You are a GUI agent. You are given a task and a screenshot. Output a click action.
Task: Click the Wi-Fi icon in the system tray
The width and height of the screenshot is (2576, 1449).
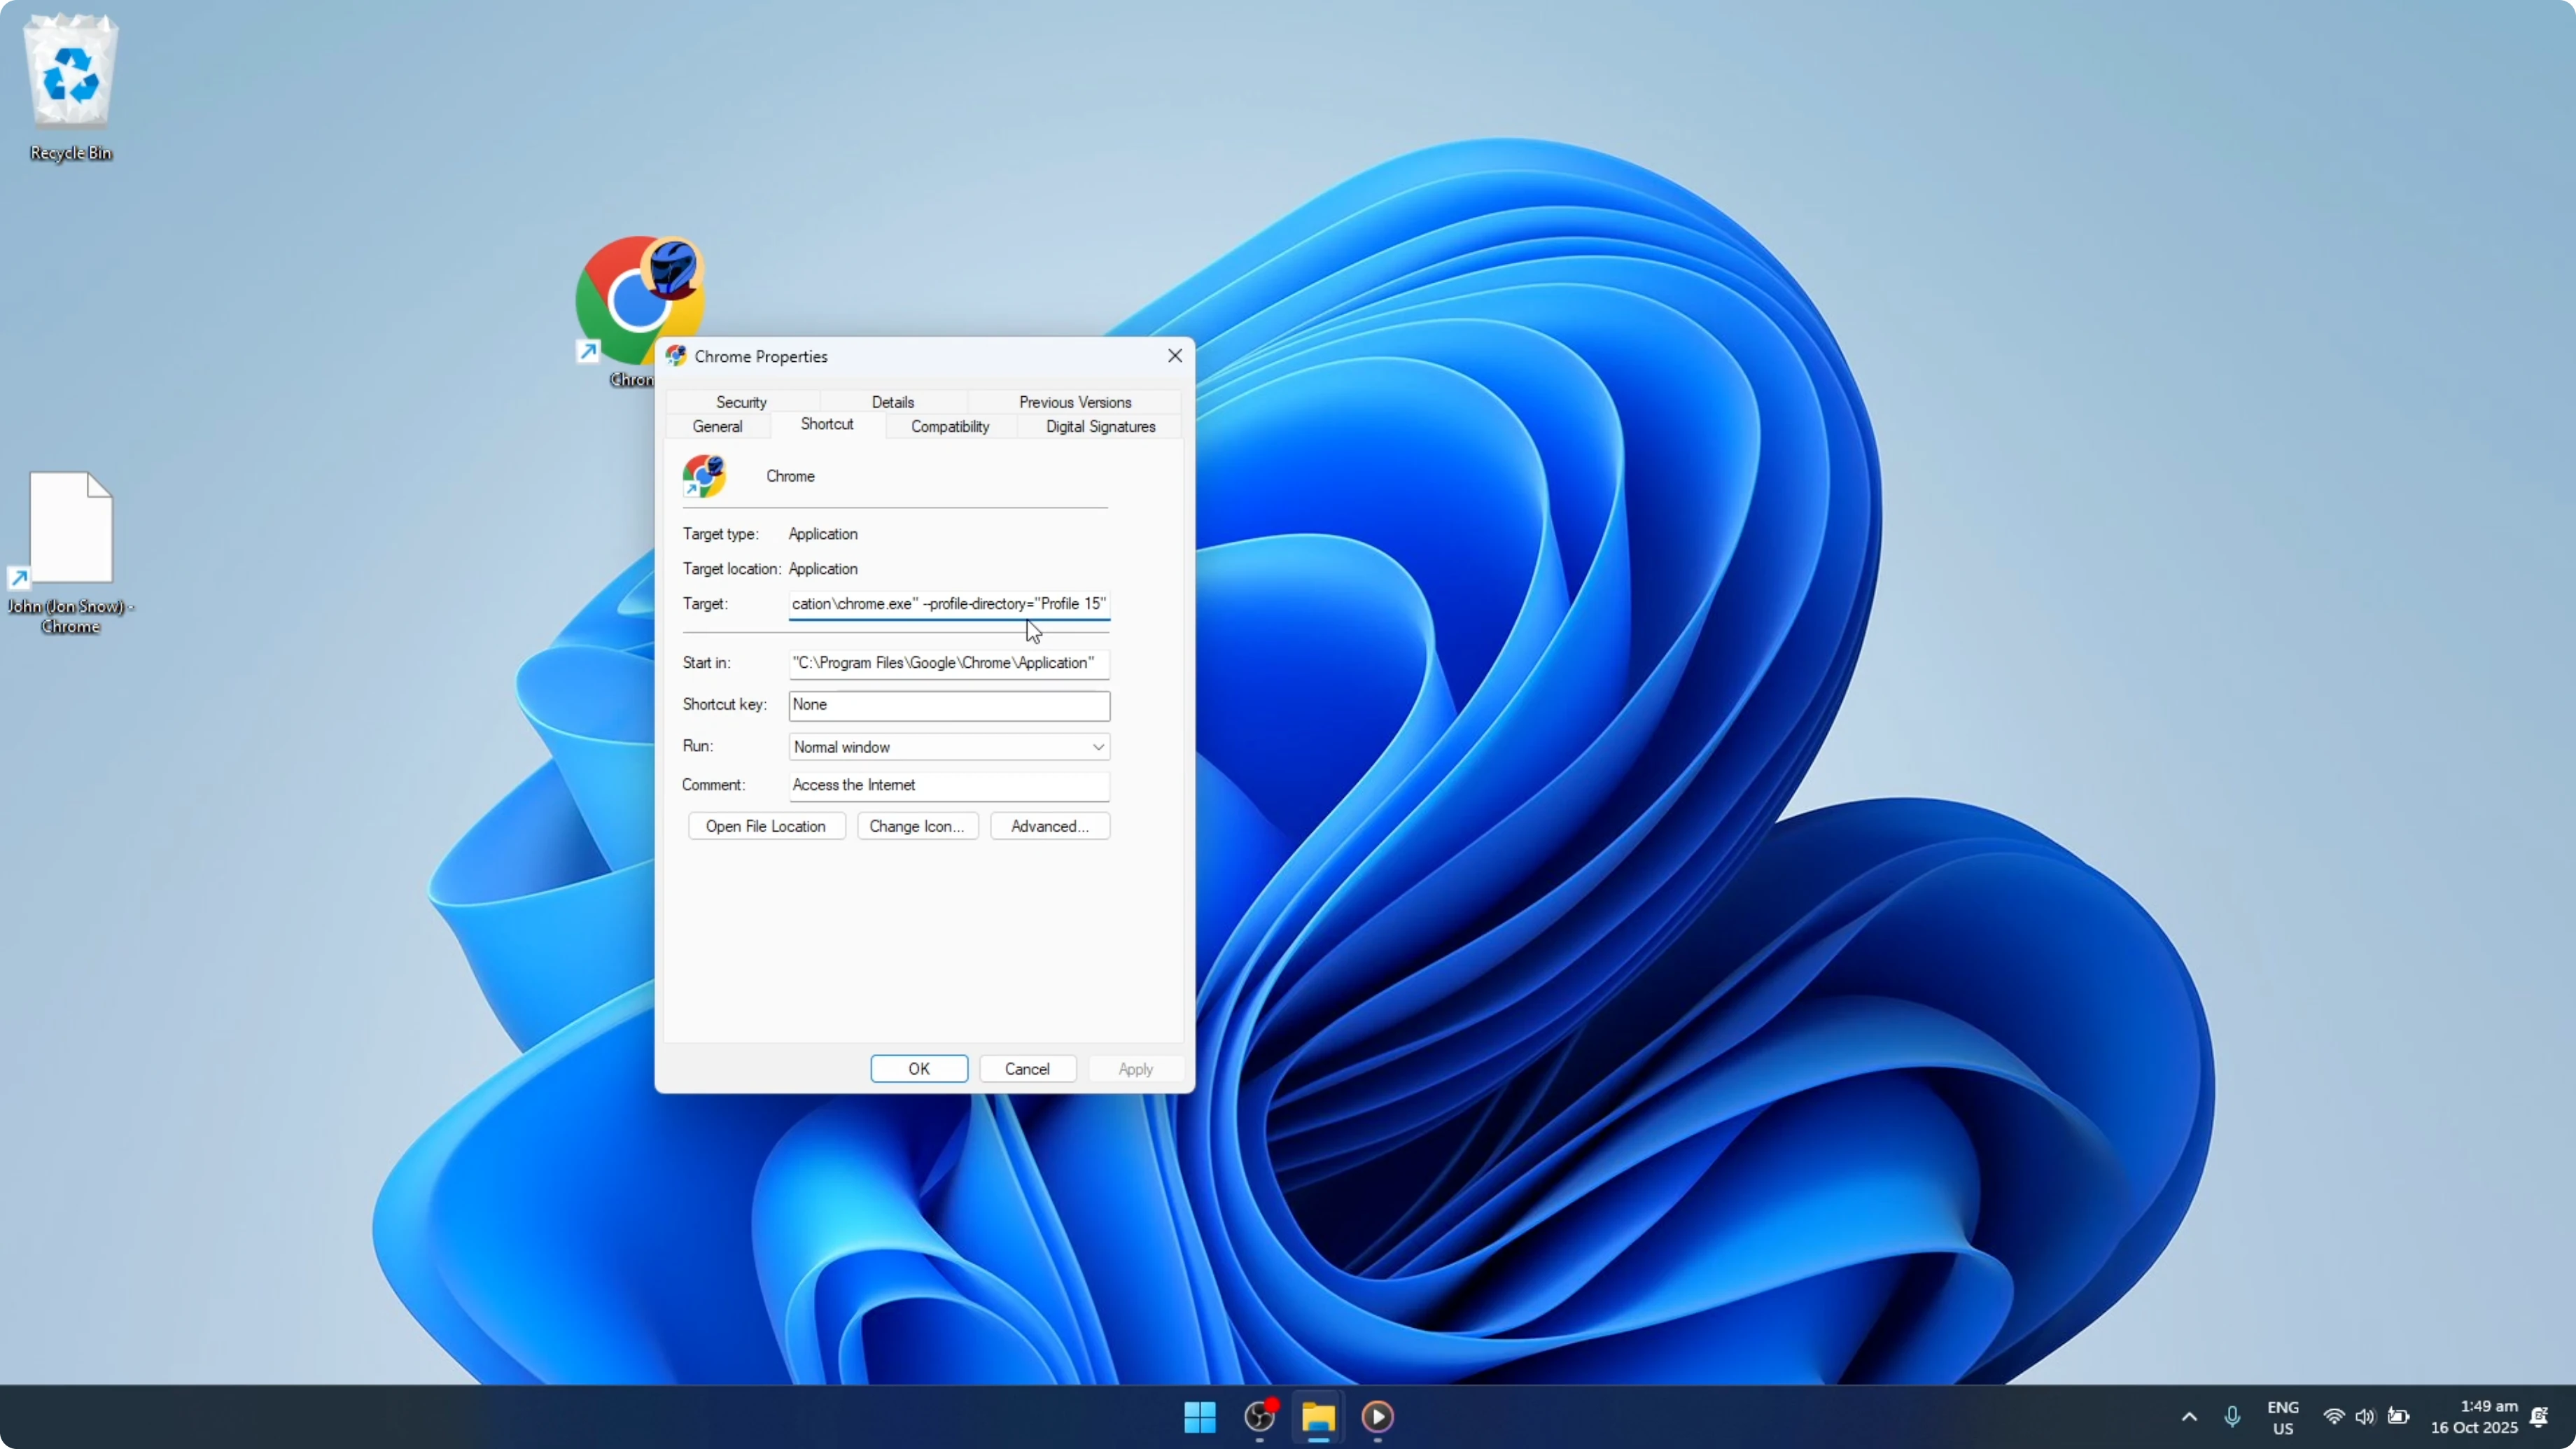2333,1417
